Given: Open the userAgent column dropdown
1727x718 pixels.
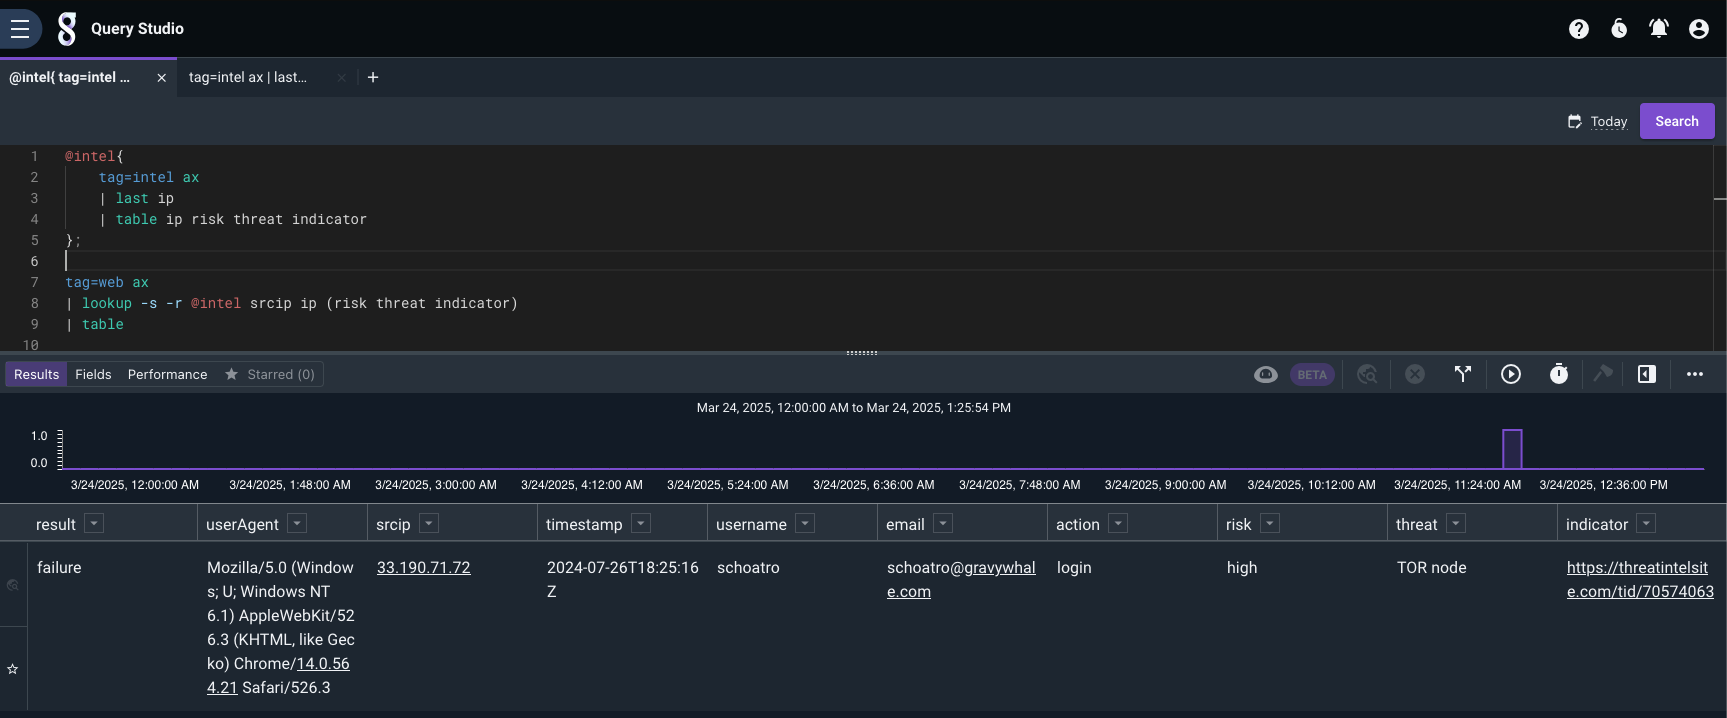Looking at the screenshot, I should coord(297,523).
